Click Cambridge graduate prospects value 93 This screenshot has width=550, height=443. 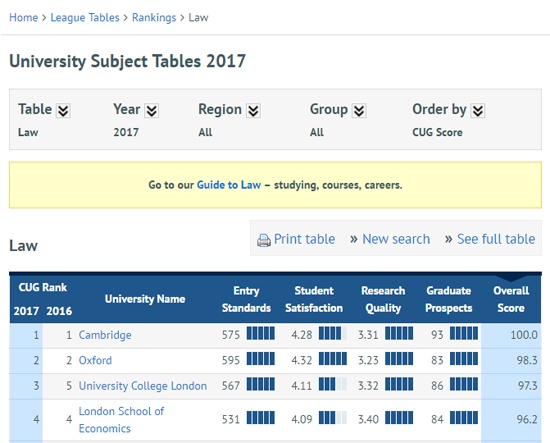point(437,335)
